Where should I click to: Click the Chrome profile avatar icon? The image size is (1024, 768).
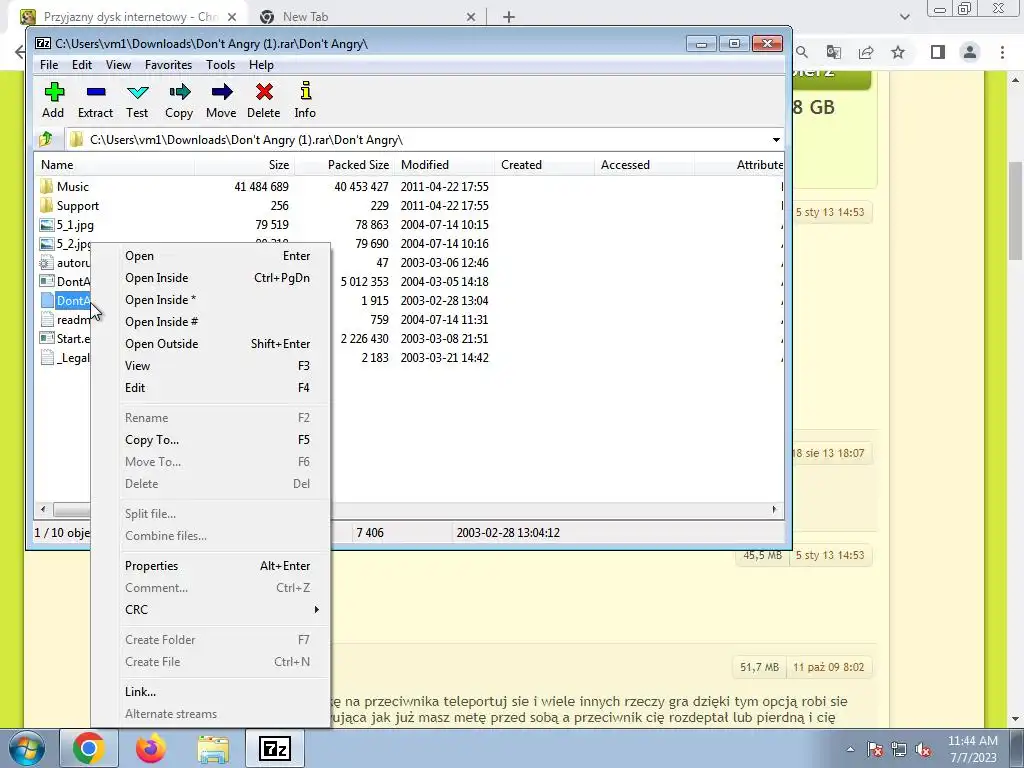pyautogui.click(x=970, y=52)
